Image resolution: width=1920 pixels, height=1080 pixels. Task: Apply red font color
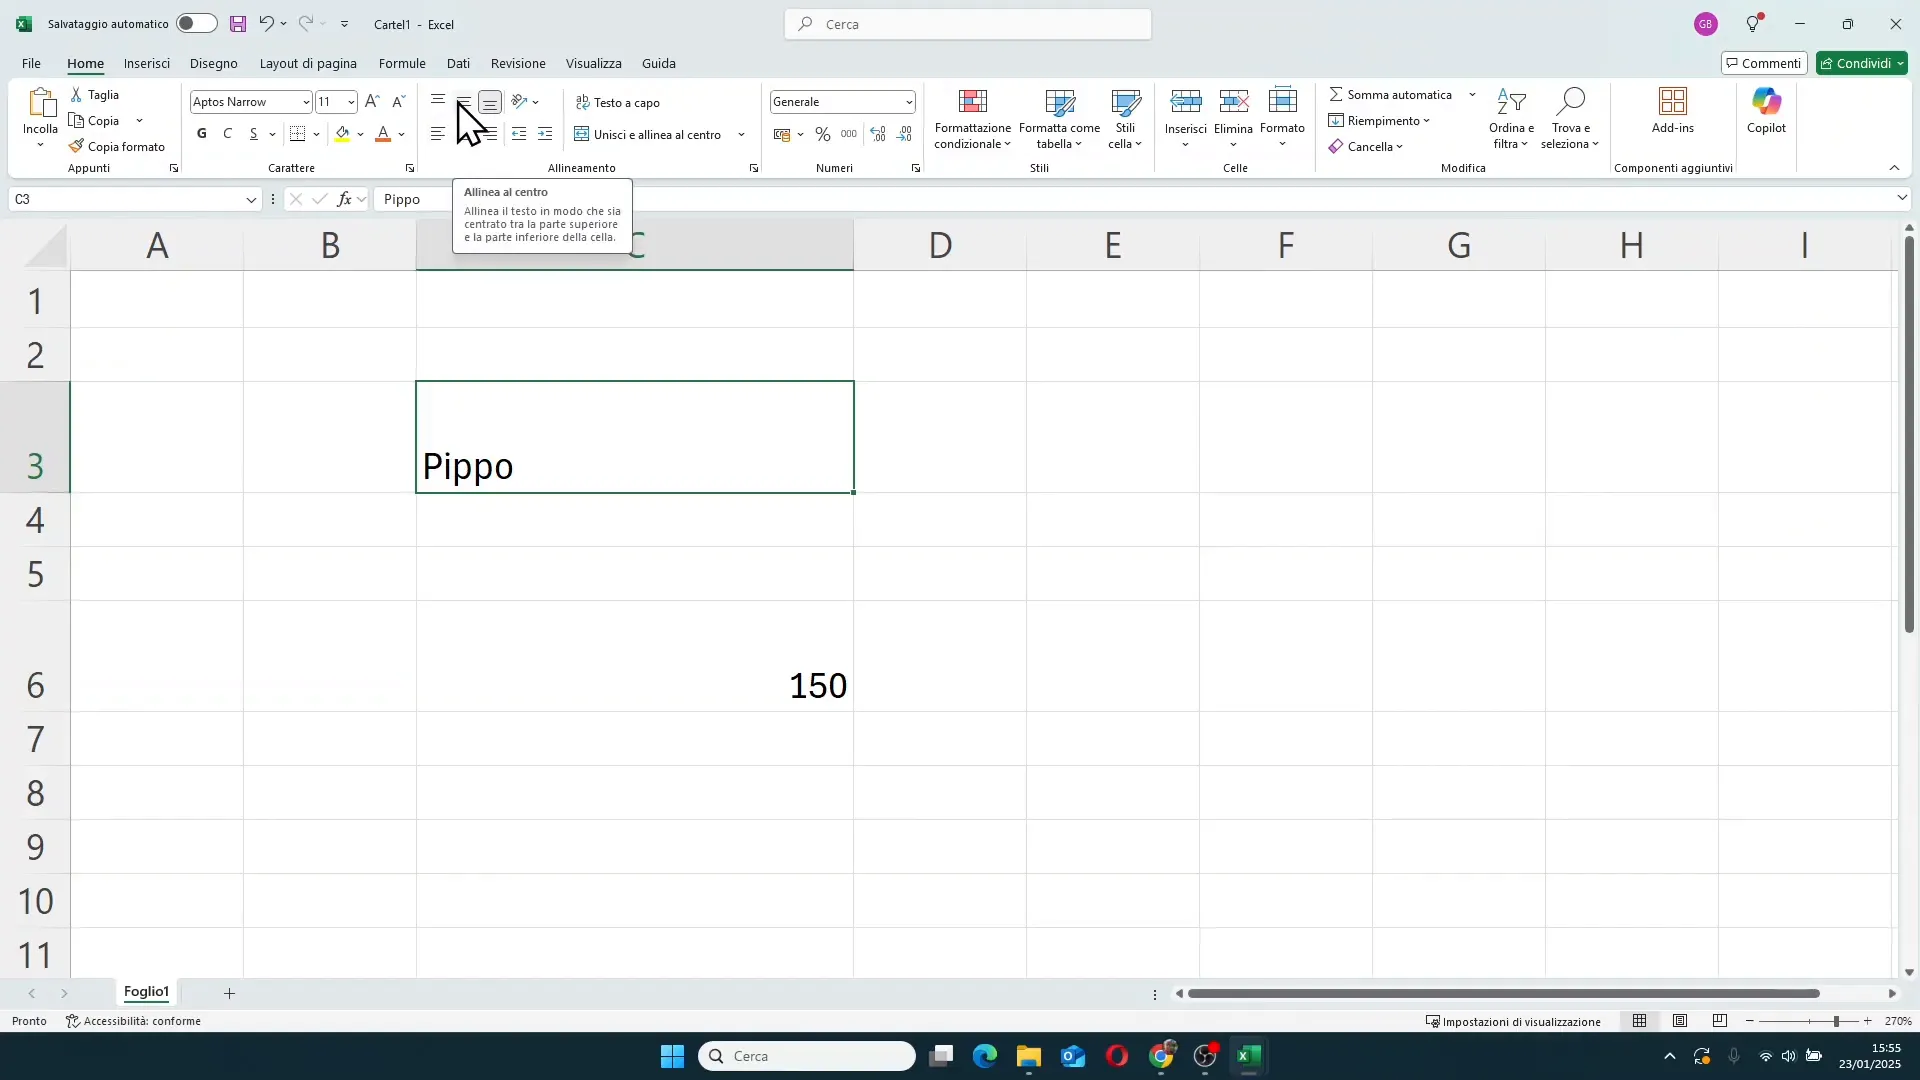pos(383,134)
